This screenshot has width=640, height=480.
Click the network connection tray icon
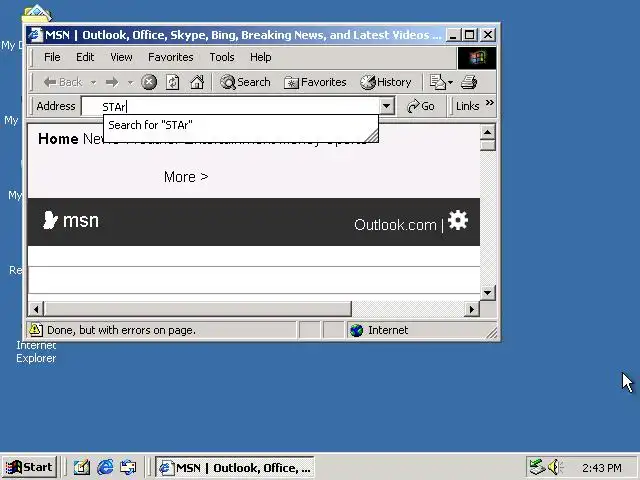[537, 467]
